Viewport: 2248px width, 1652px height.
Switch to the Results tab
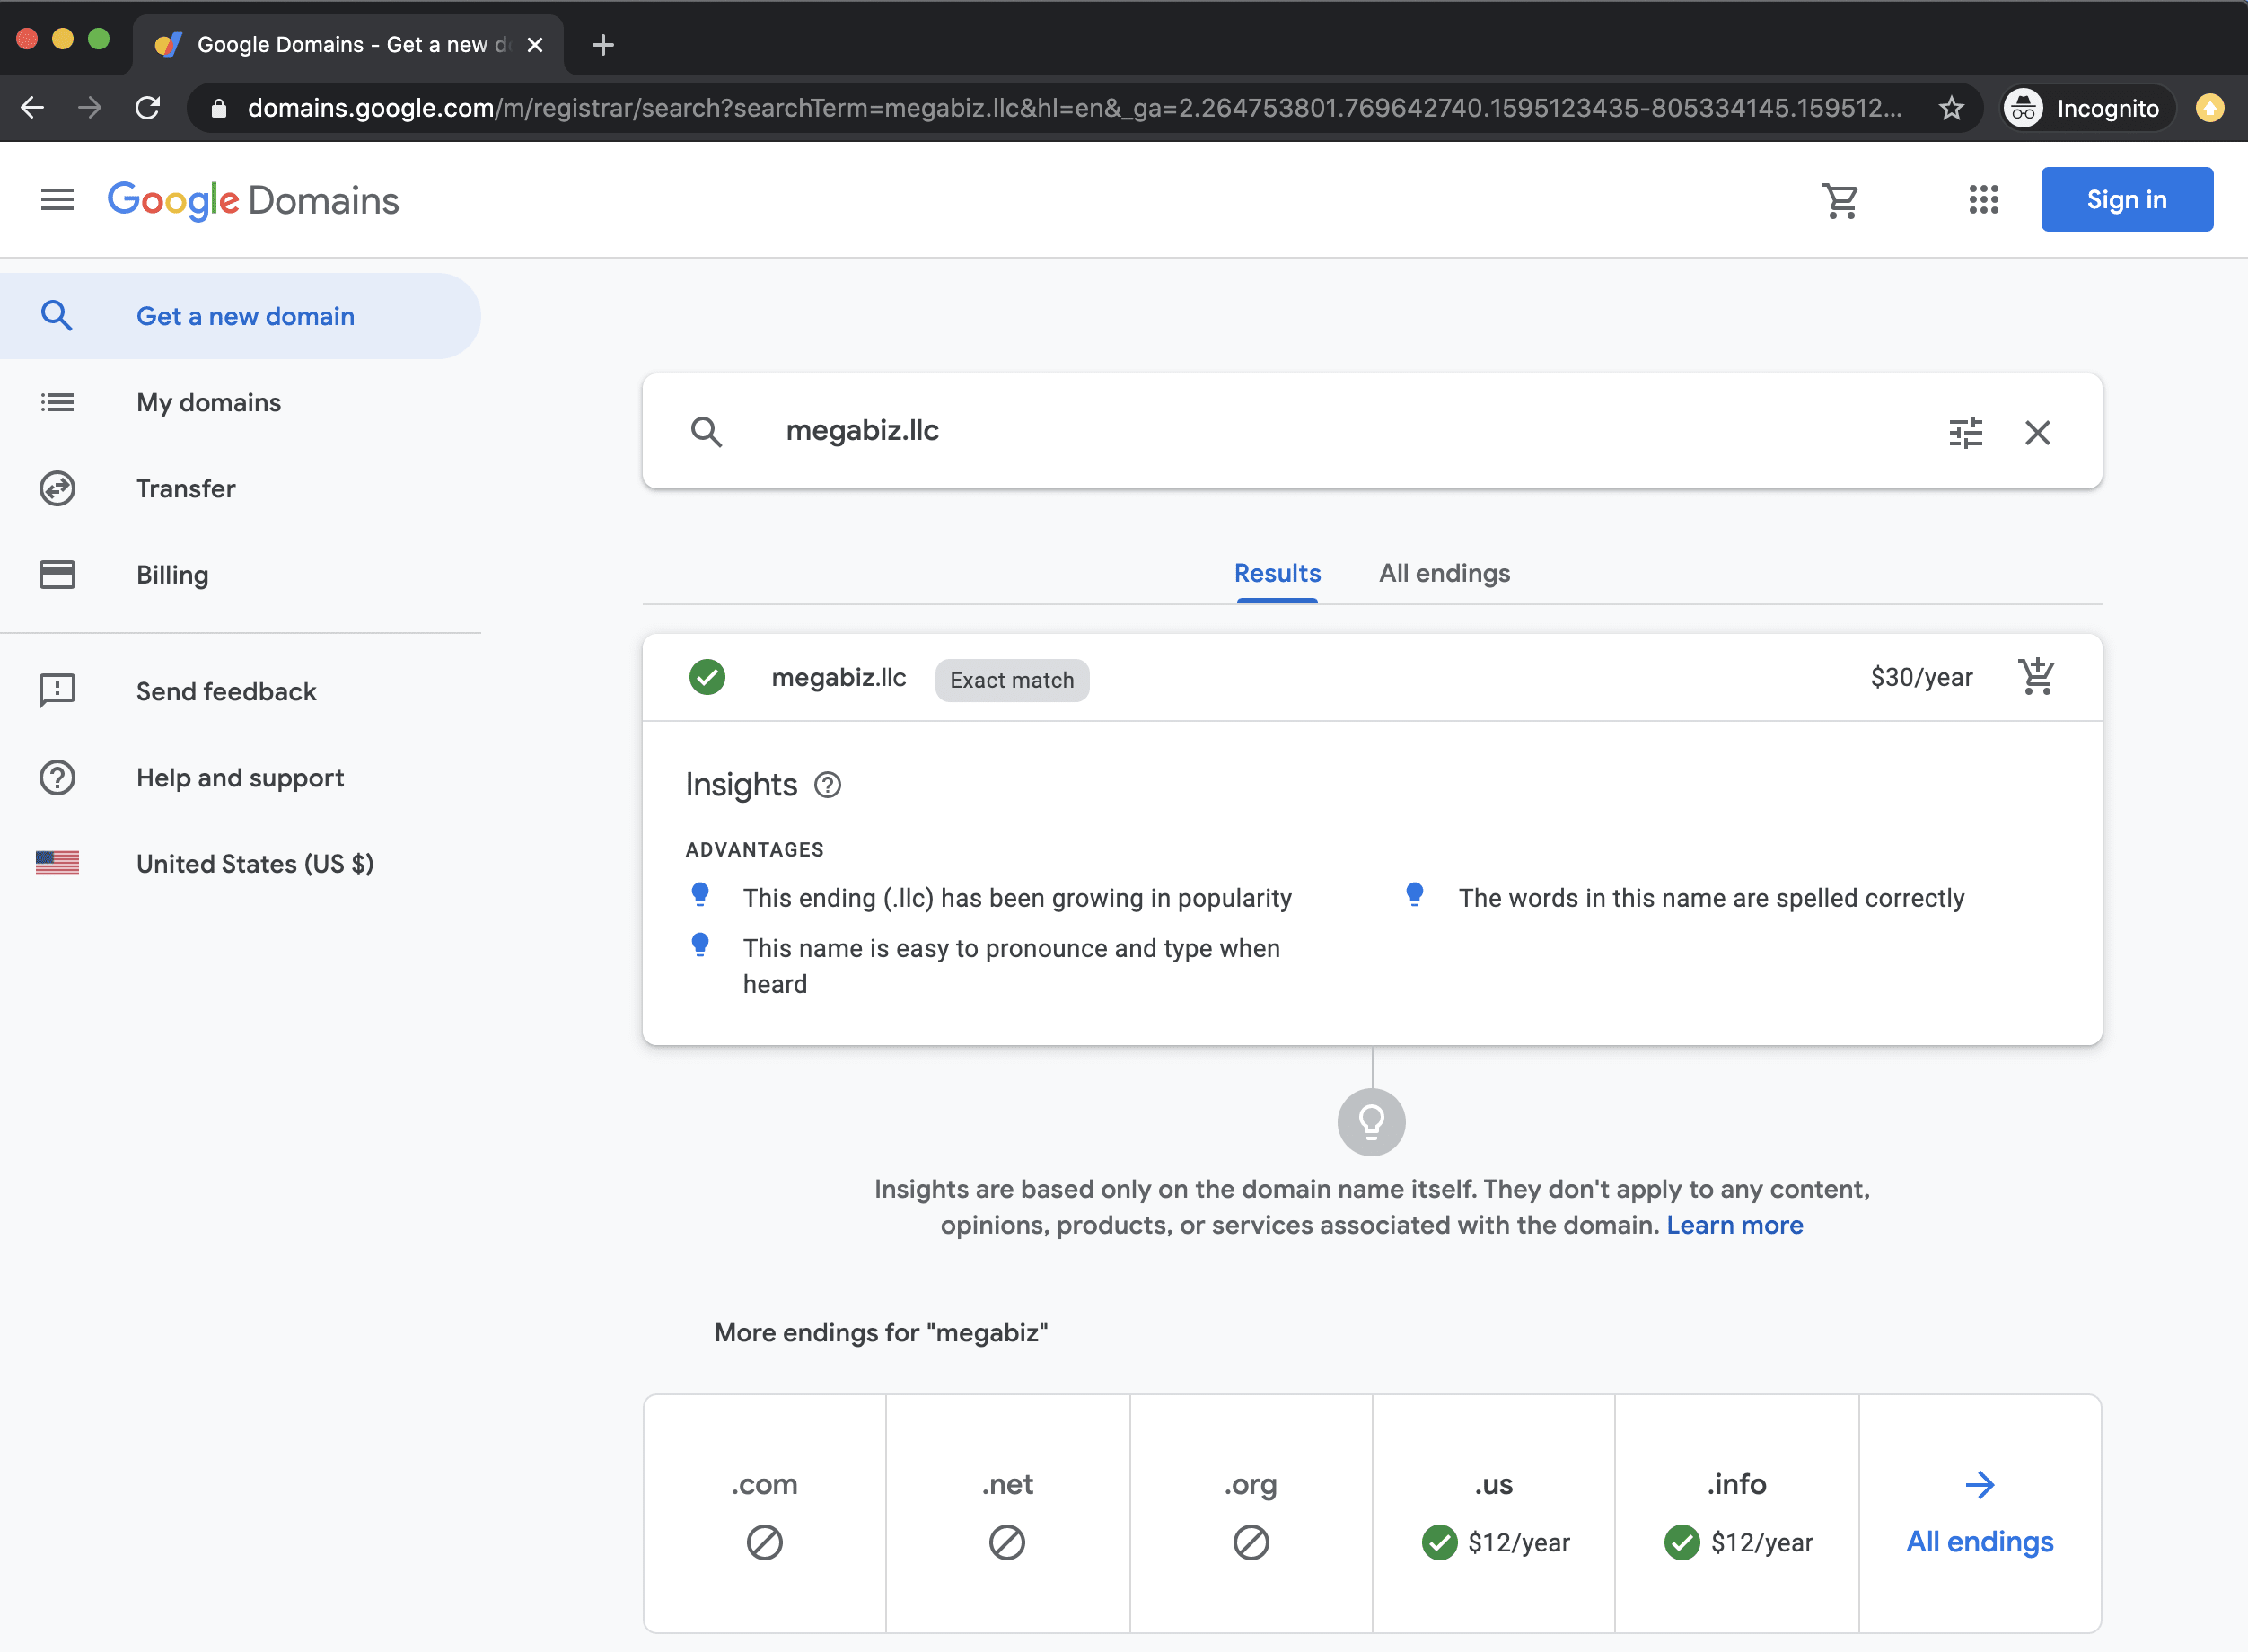pos(1277,573)
